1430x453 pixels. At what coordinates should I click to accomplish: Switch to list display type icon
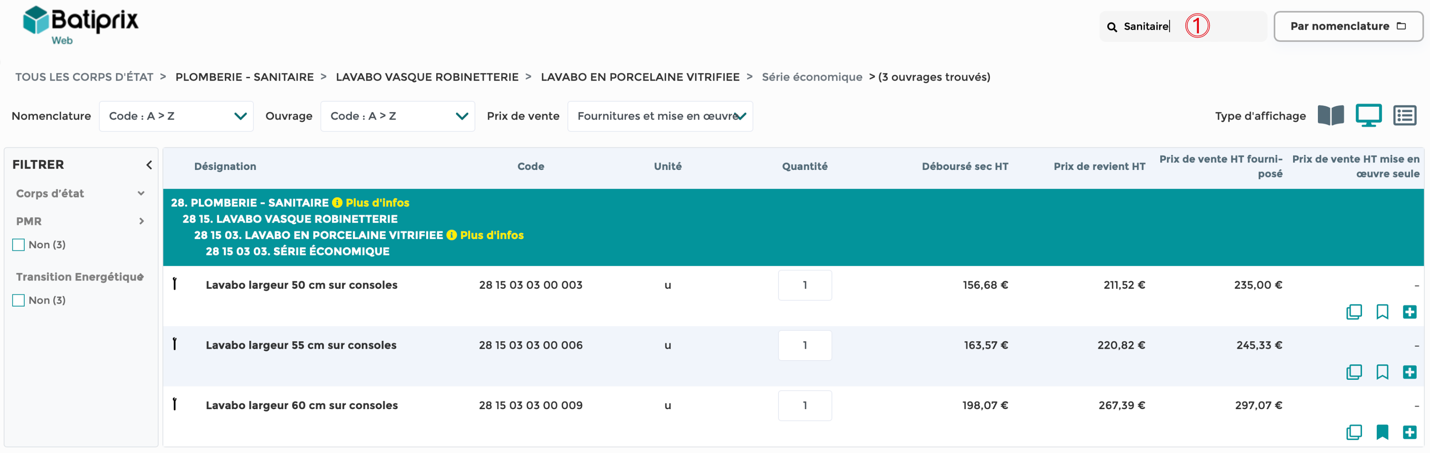(x=1405, y=116)
